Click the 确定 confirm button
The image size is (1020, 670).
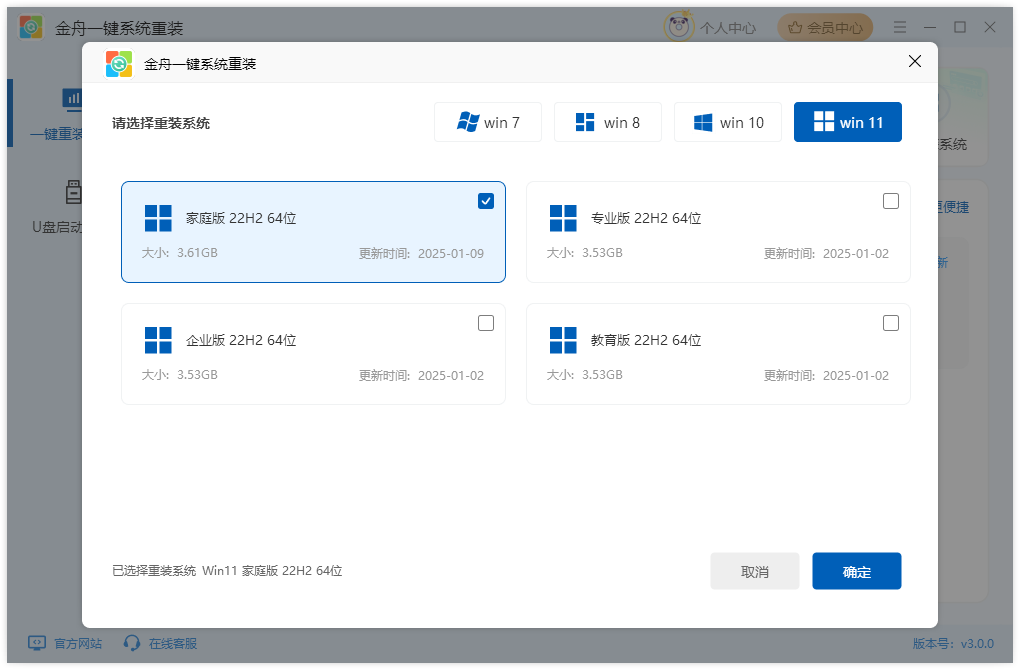point(857,571)
